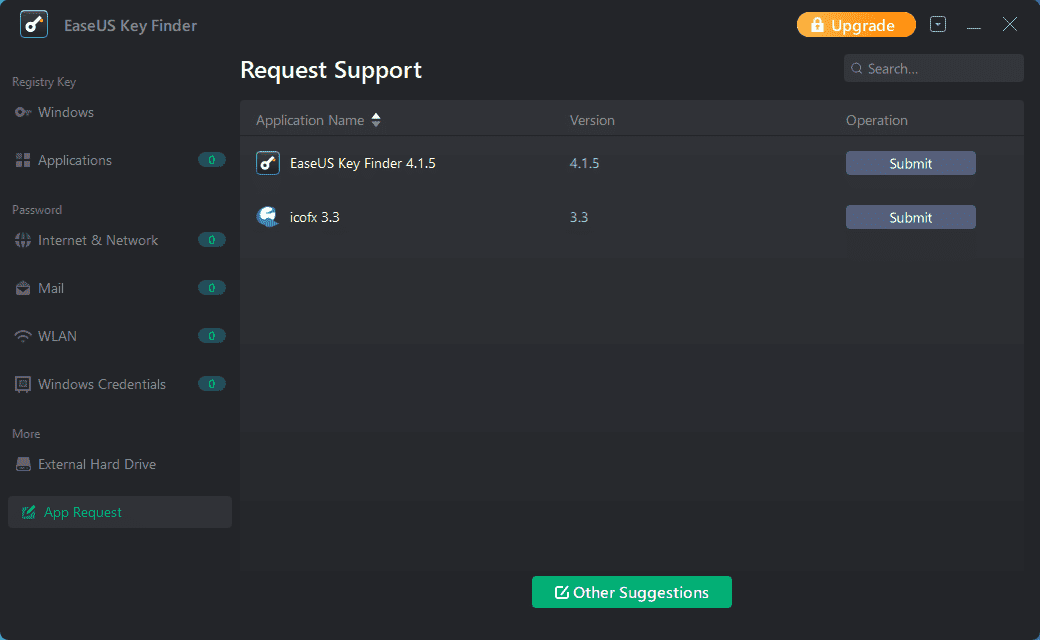Select icofx 3.3 row name
The width and height of the screenshot is (1040, 640).
(314, 217)
